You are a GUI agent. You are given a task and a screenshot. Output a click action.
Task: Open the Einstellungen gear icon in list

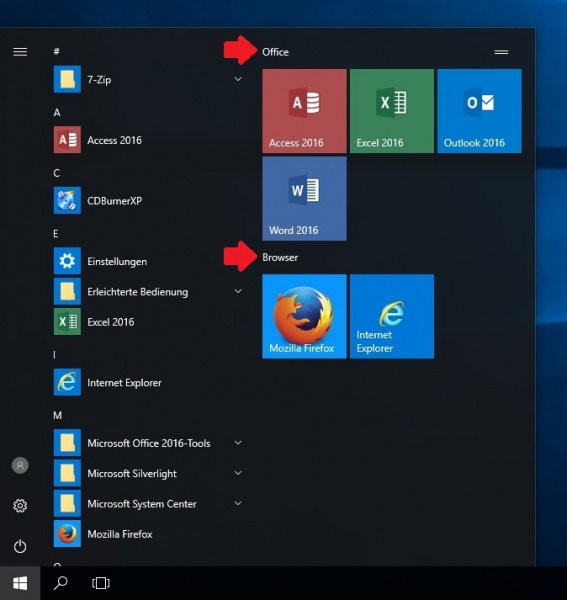(67, 261)
